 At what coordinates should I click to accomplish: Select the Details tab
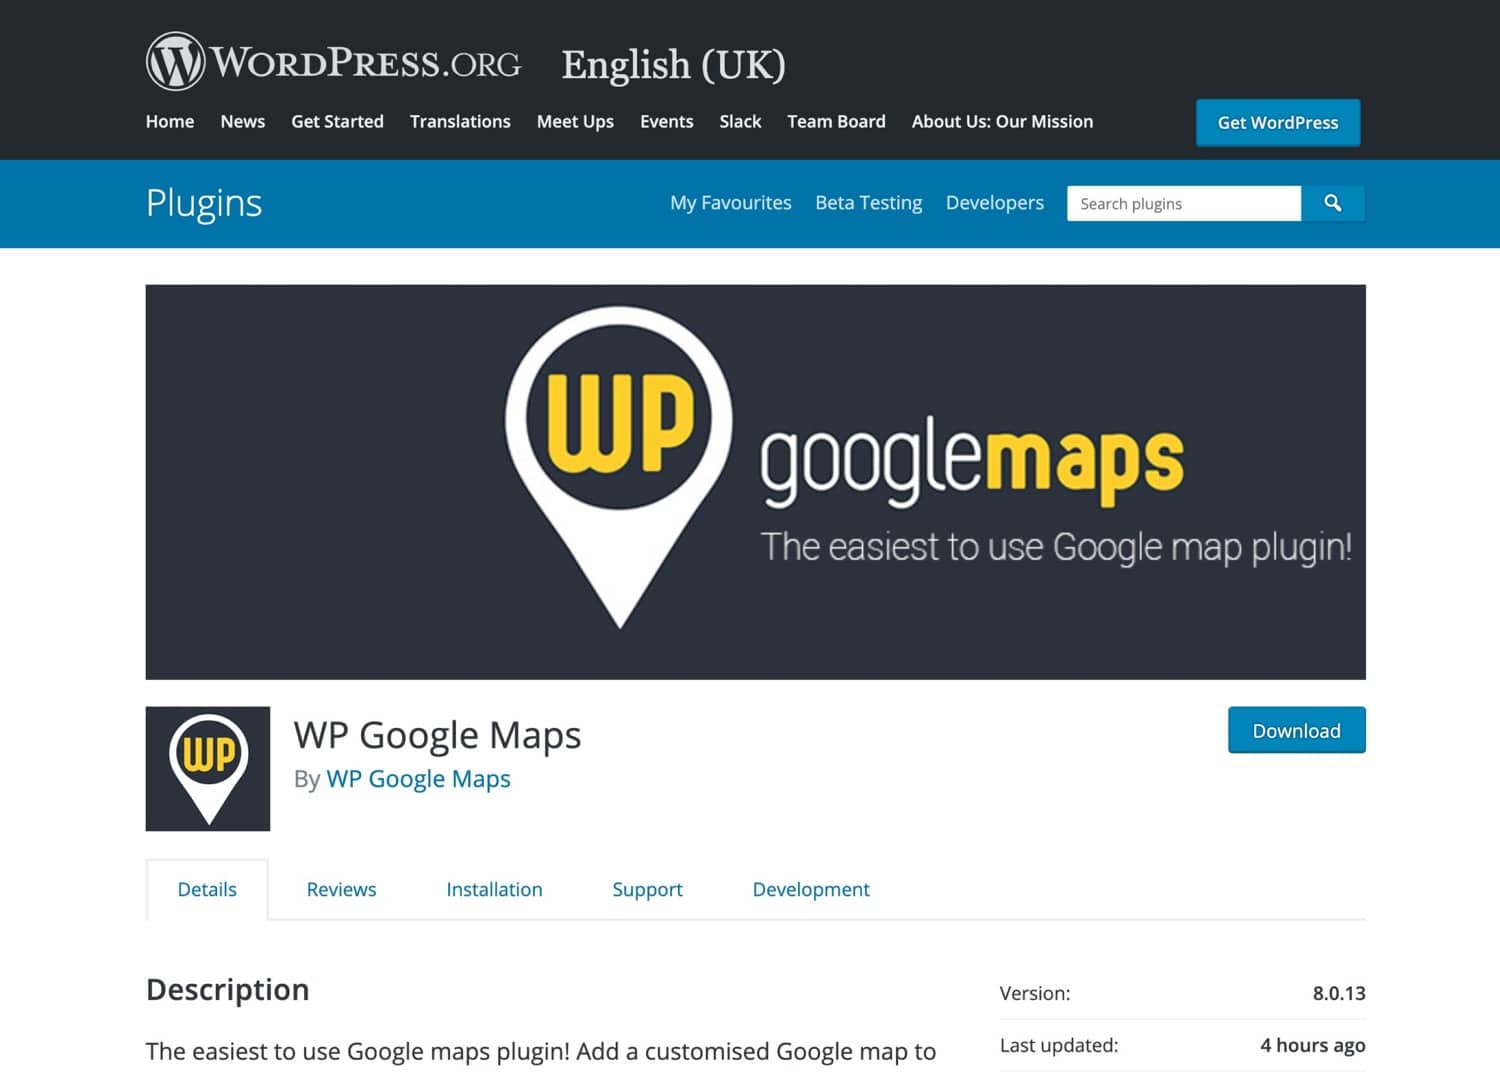click(x=207, y=889)
